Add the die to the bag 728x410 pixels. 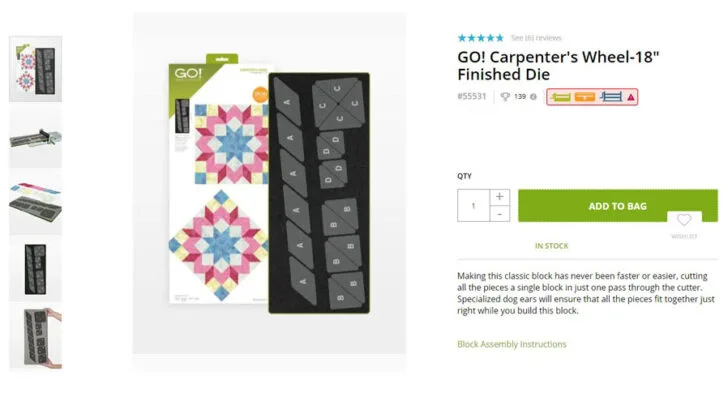618,206
